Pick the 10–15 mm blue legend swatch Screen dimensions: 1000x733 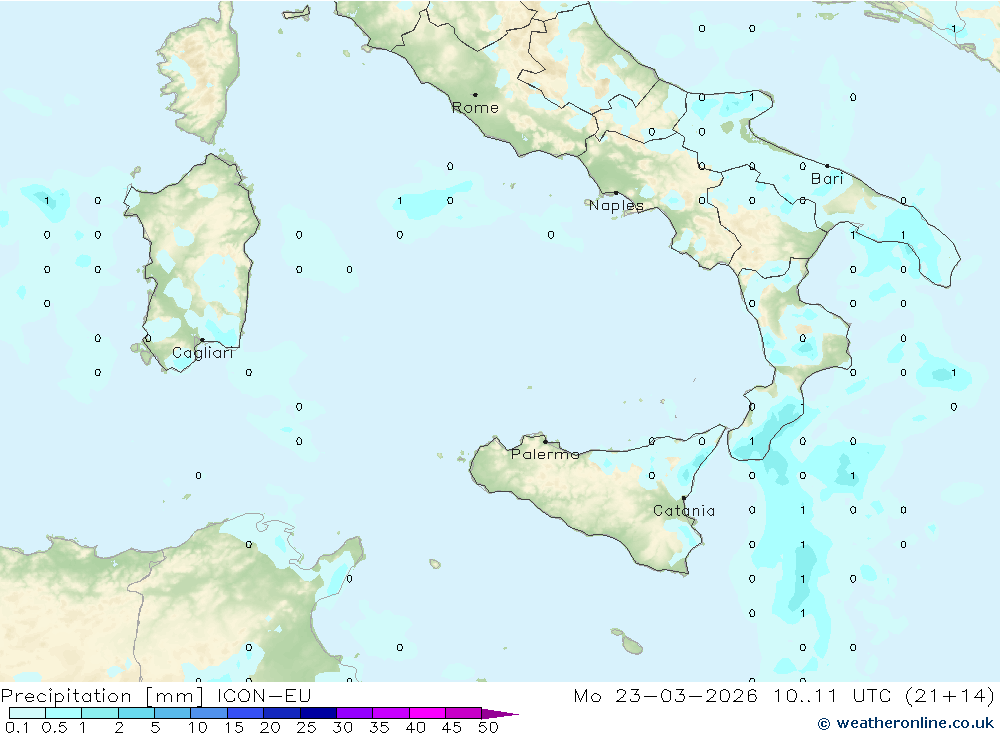pyautogui.click(x=209, y=713)
